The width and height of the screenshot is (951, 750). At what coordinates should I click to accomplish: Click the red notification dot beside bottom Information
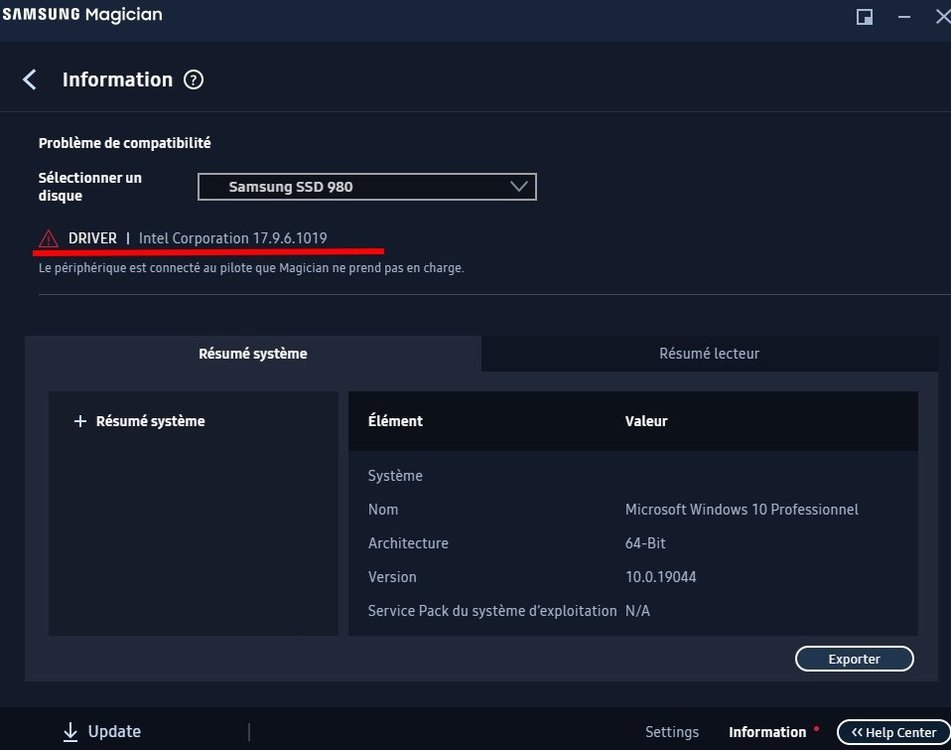click(816, 727)
